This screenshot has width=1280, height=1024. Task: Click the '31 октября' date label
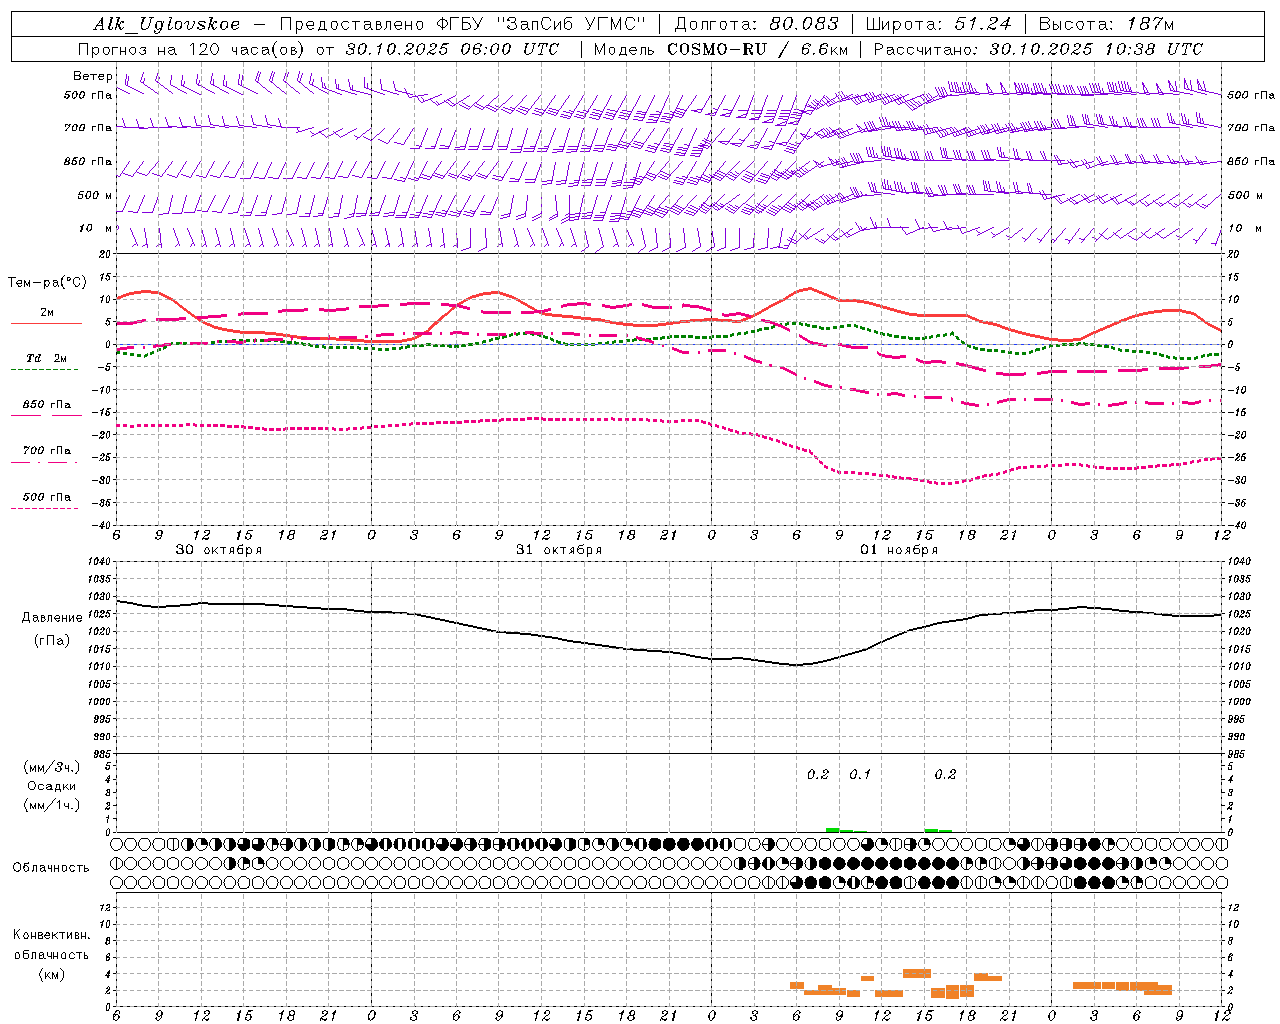559,549
